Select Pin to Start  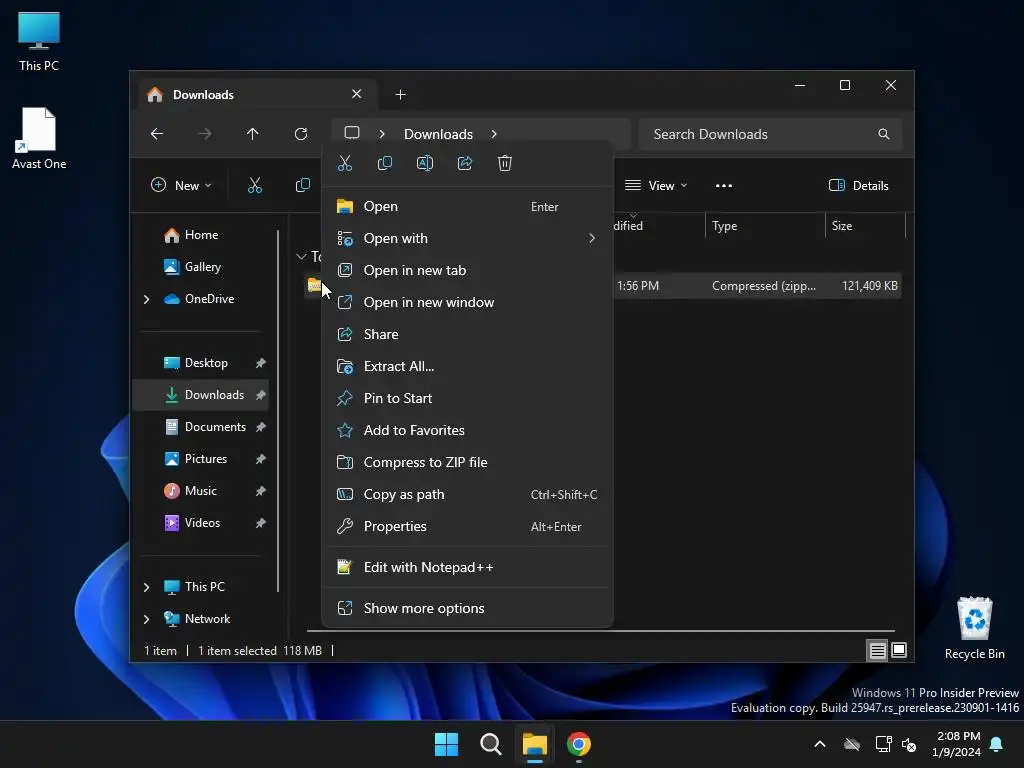pyautogui.click(x=467, y=398)
